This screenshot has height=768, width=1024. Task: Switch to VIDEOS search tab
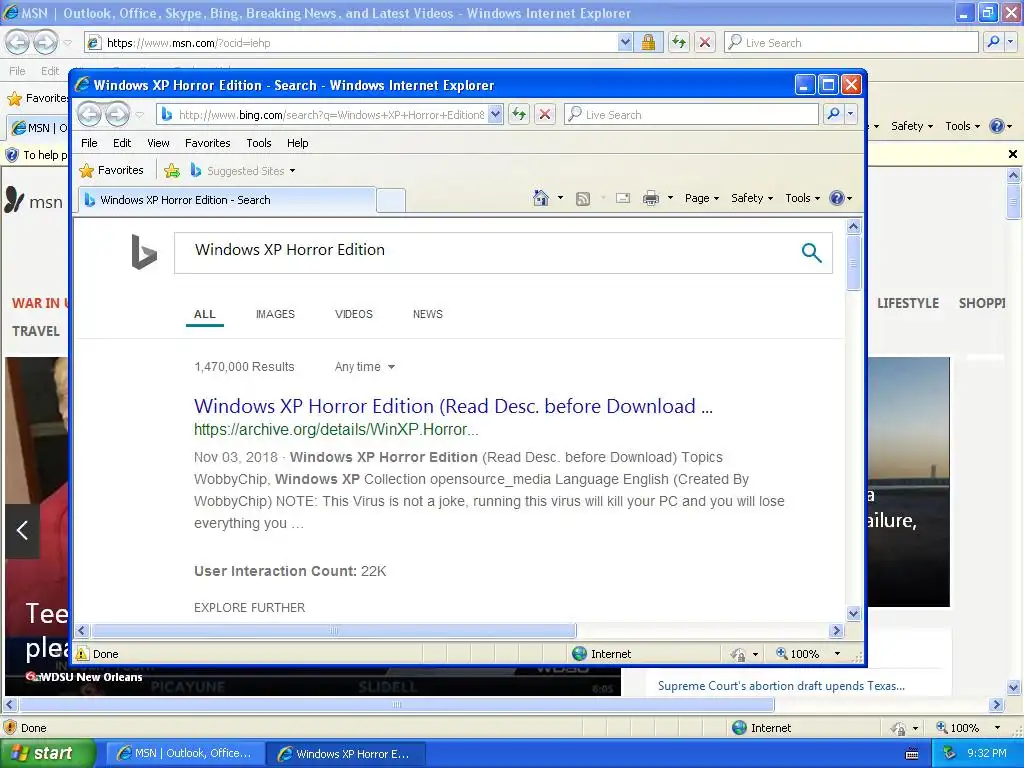(353, 314)
